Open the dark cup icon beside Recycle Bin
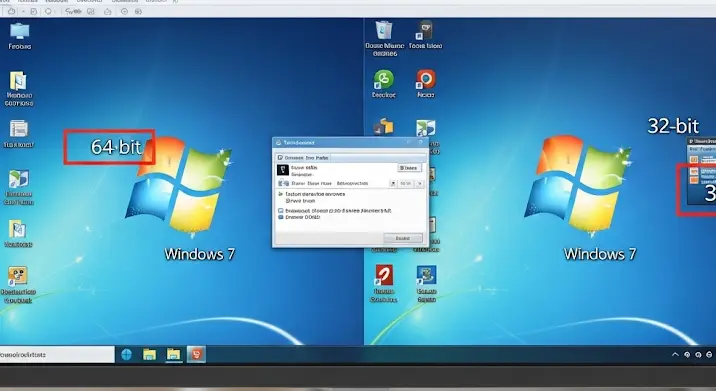 (425, 31)
